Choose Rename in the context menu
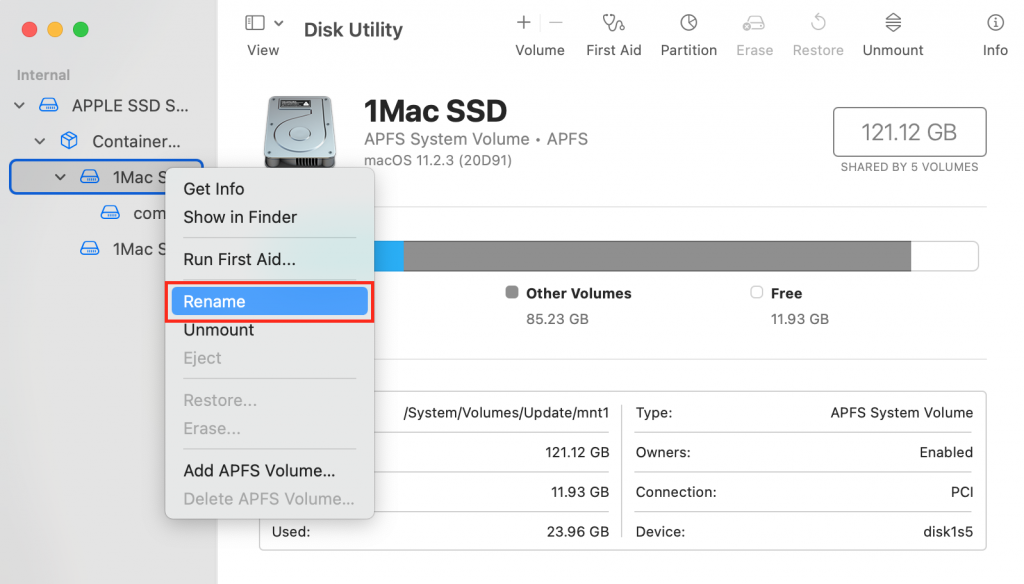 [270, 302]
